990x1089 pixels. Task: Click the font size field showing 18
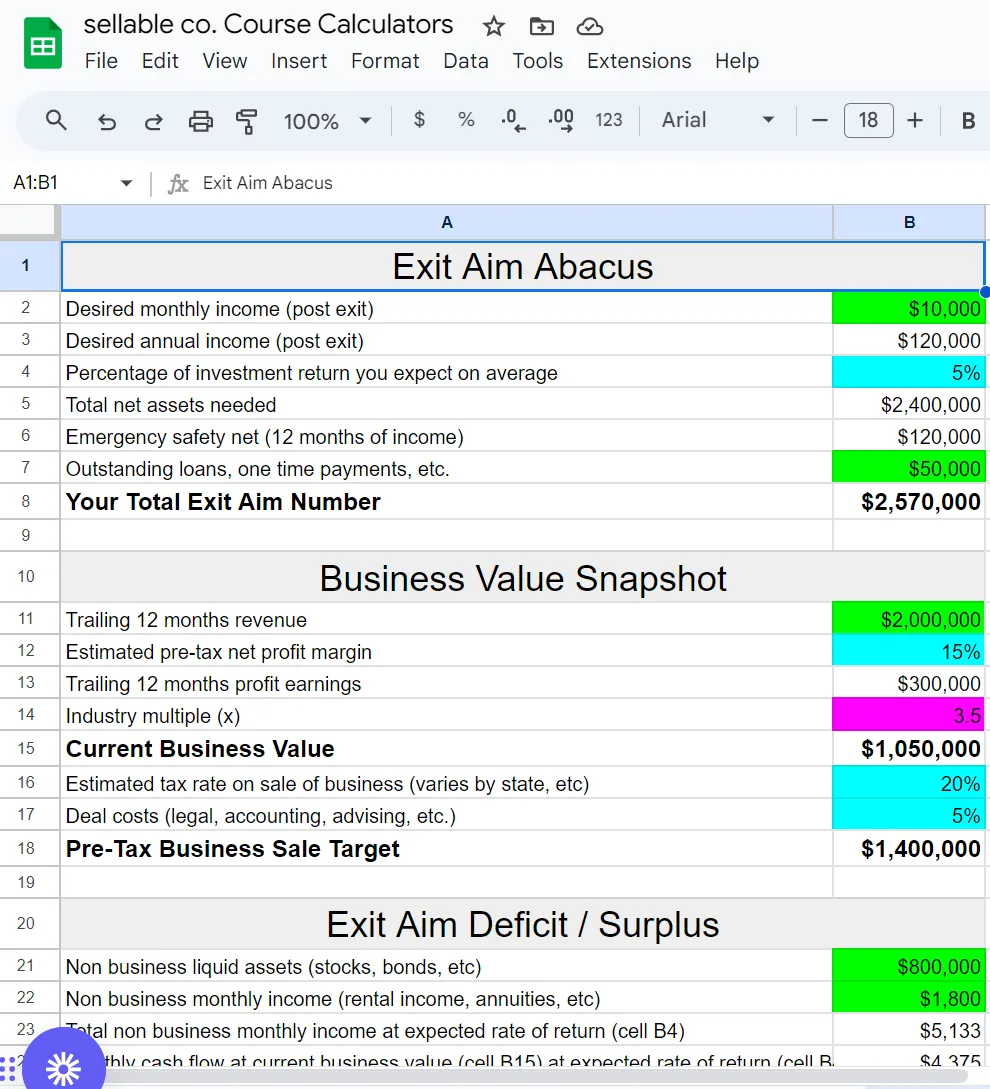tap(868, 120)
